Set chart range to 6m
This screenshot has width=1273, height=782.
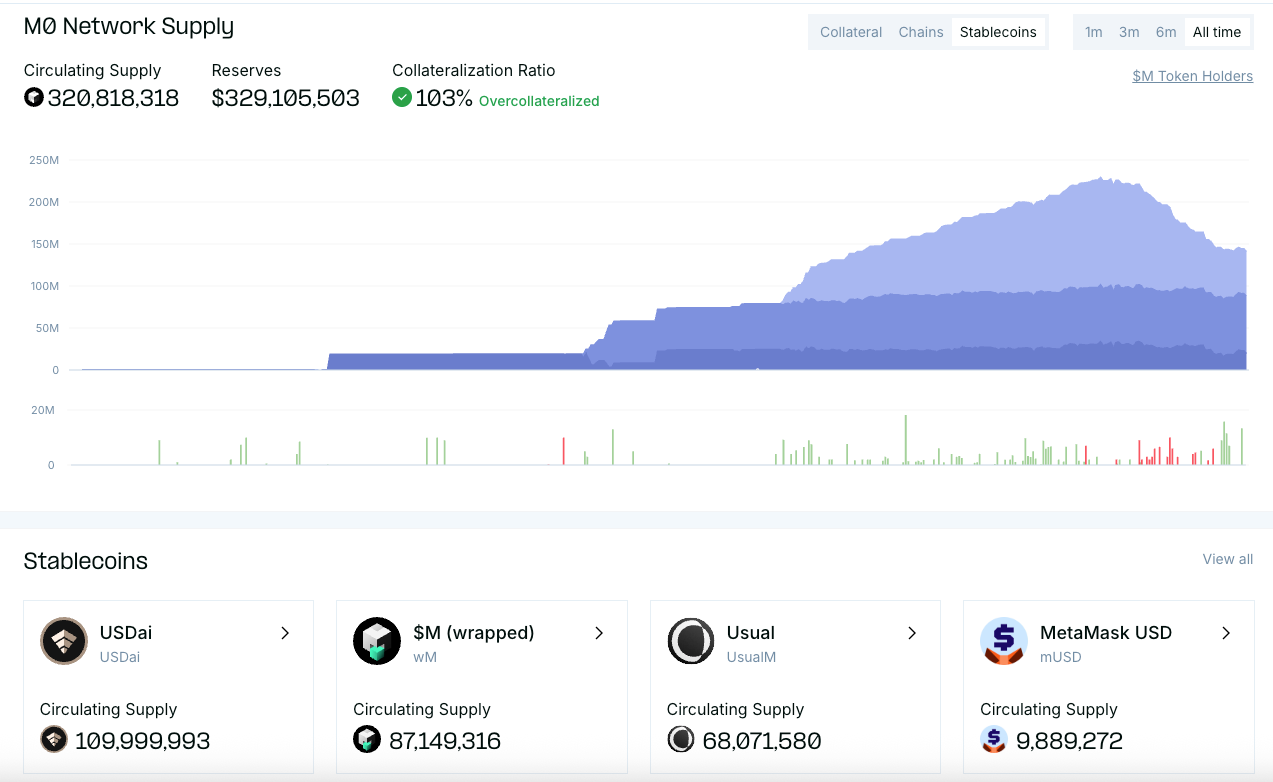point(1166,32)
